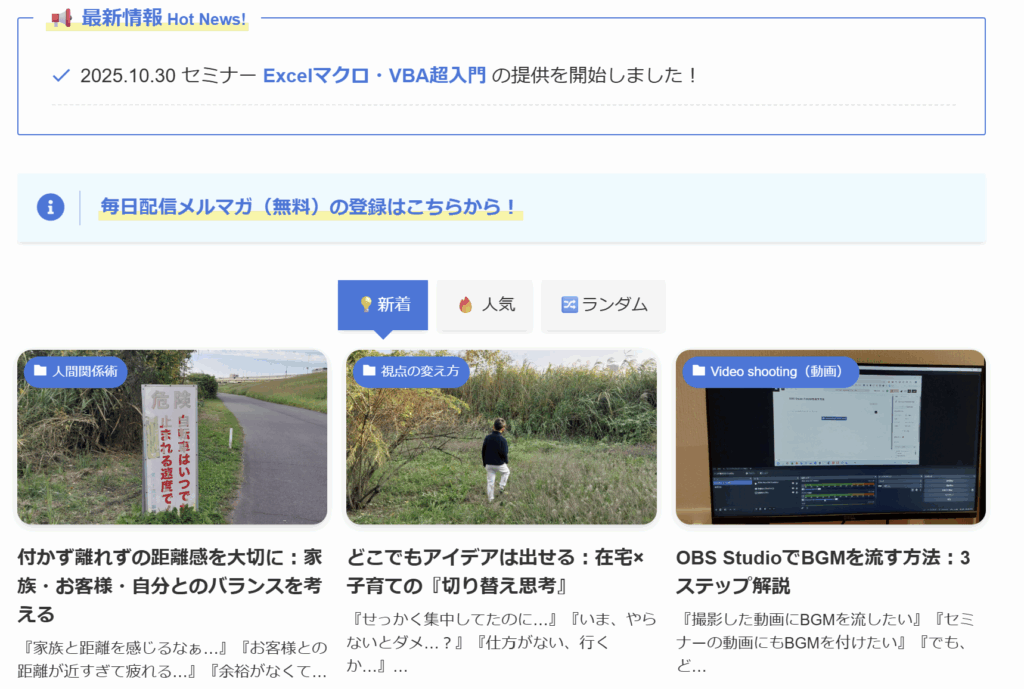Click the blue info circle icon
The width and height of the screenshot is (1024, 689).
click(x=51, y=207)
